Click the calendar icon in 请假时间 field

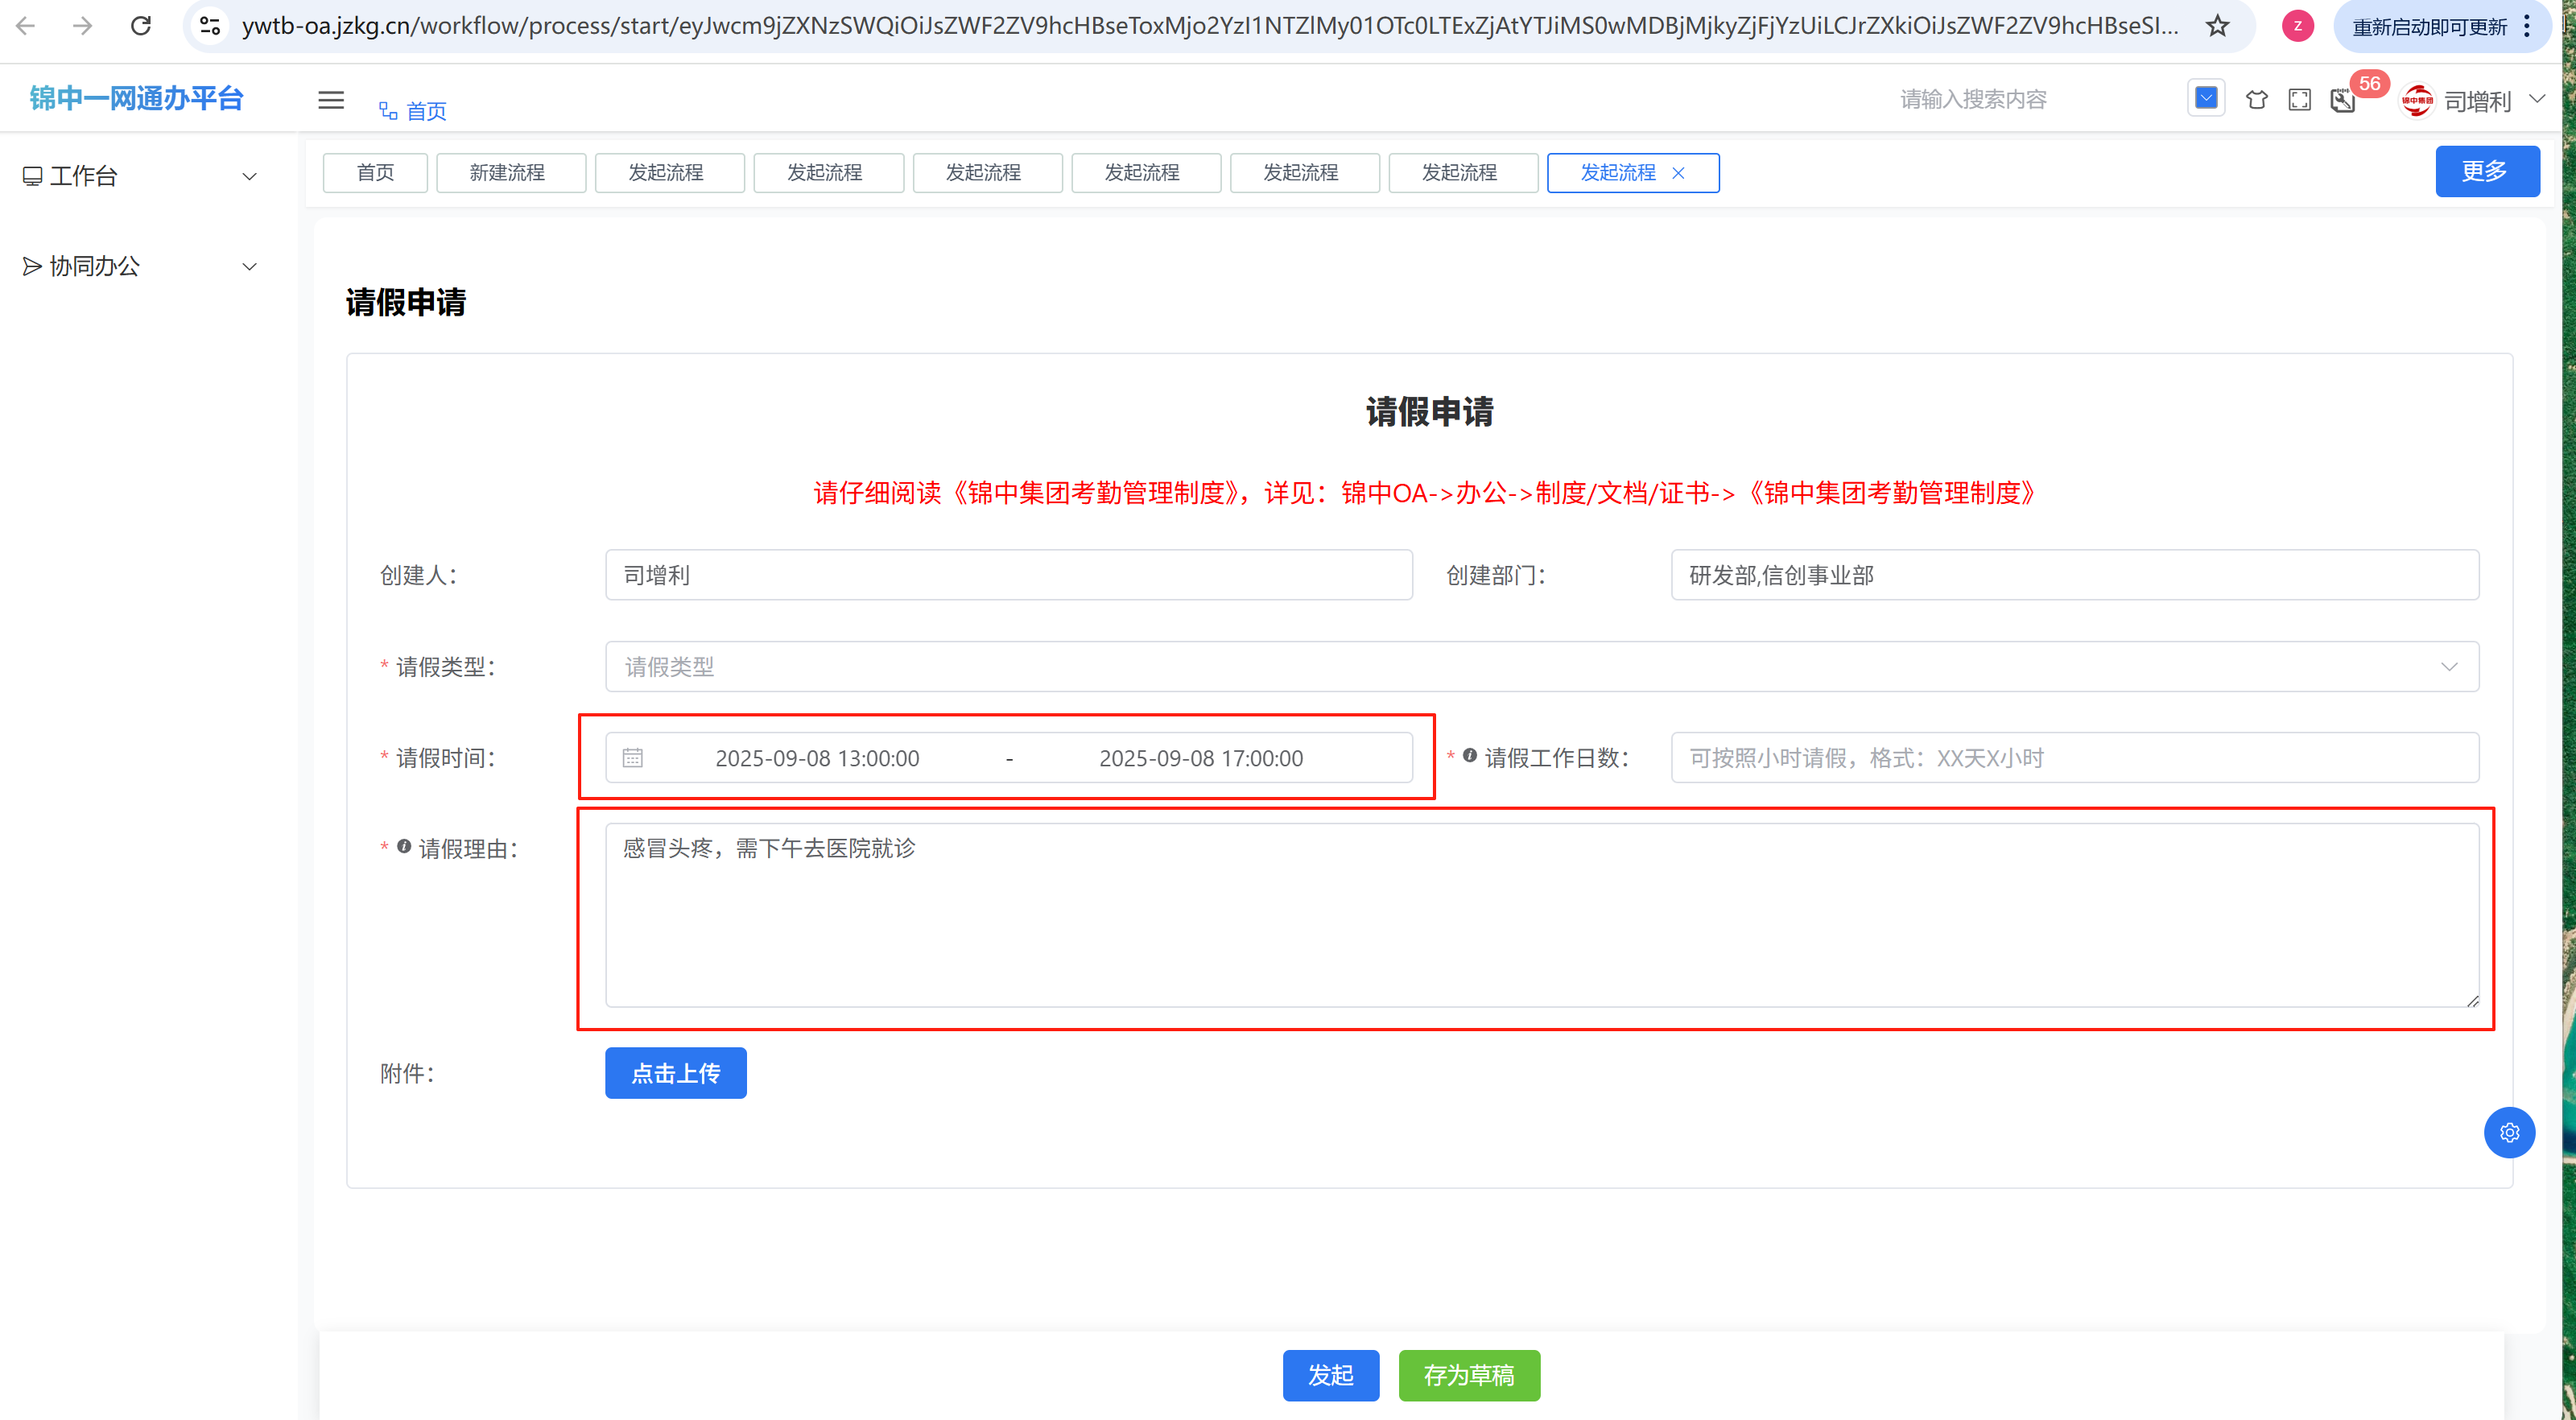[633, 758]
